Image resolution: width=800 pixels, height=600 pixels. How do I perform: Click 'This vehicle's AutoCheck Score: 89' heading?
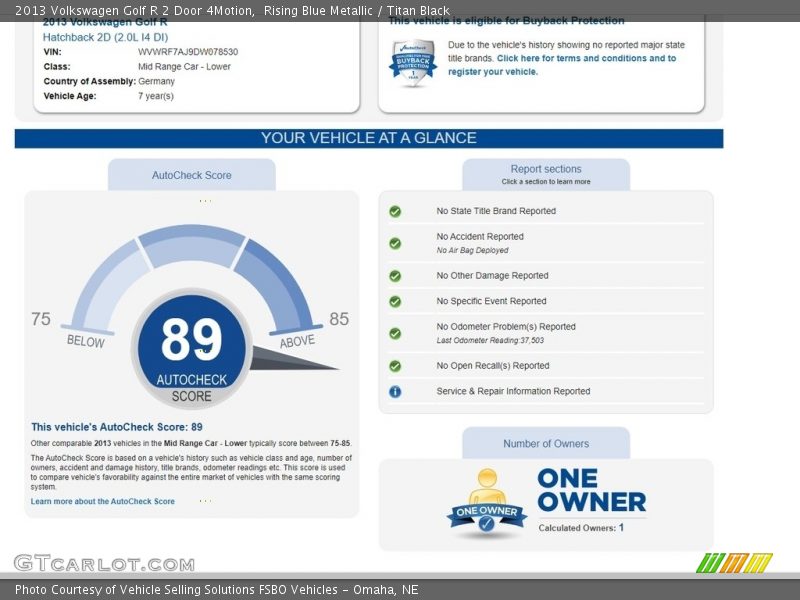pyautogui.click(x=117, y=427)
